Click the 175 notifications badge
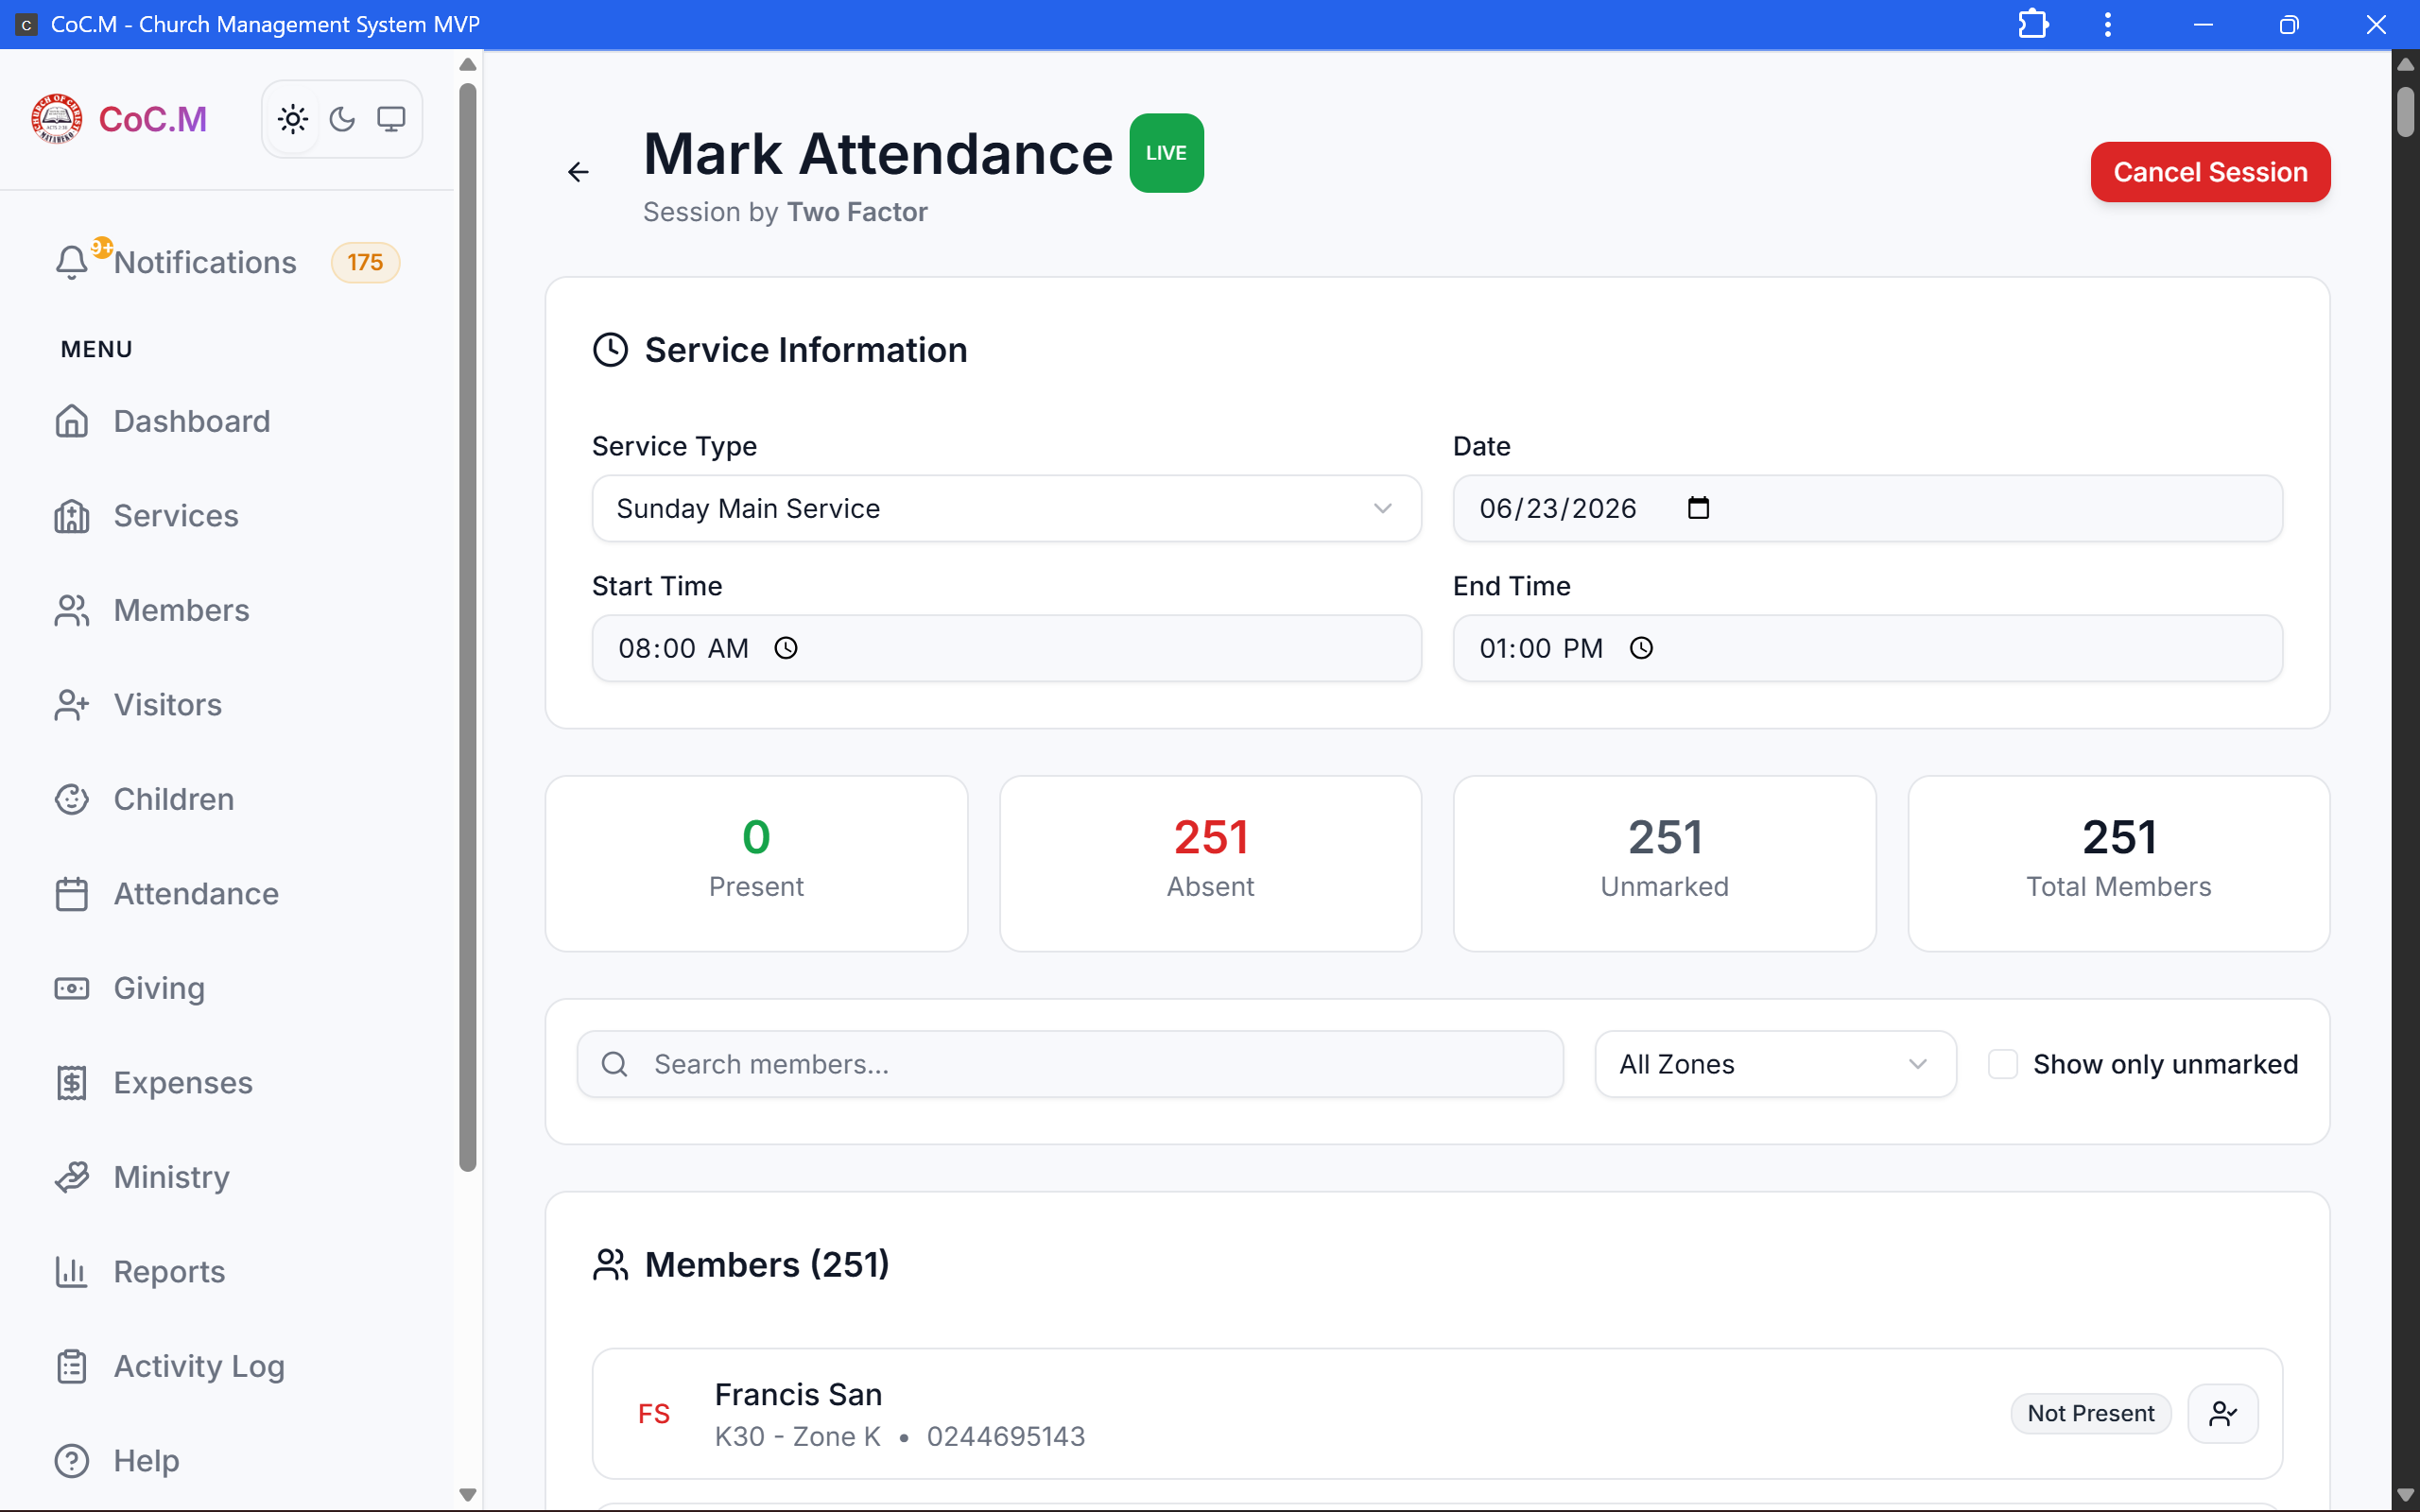Screen dimensions: 2420x1512 [x=365, y=262]
